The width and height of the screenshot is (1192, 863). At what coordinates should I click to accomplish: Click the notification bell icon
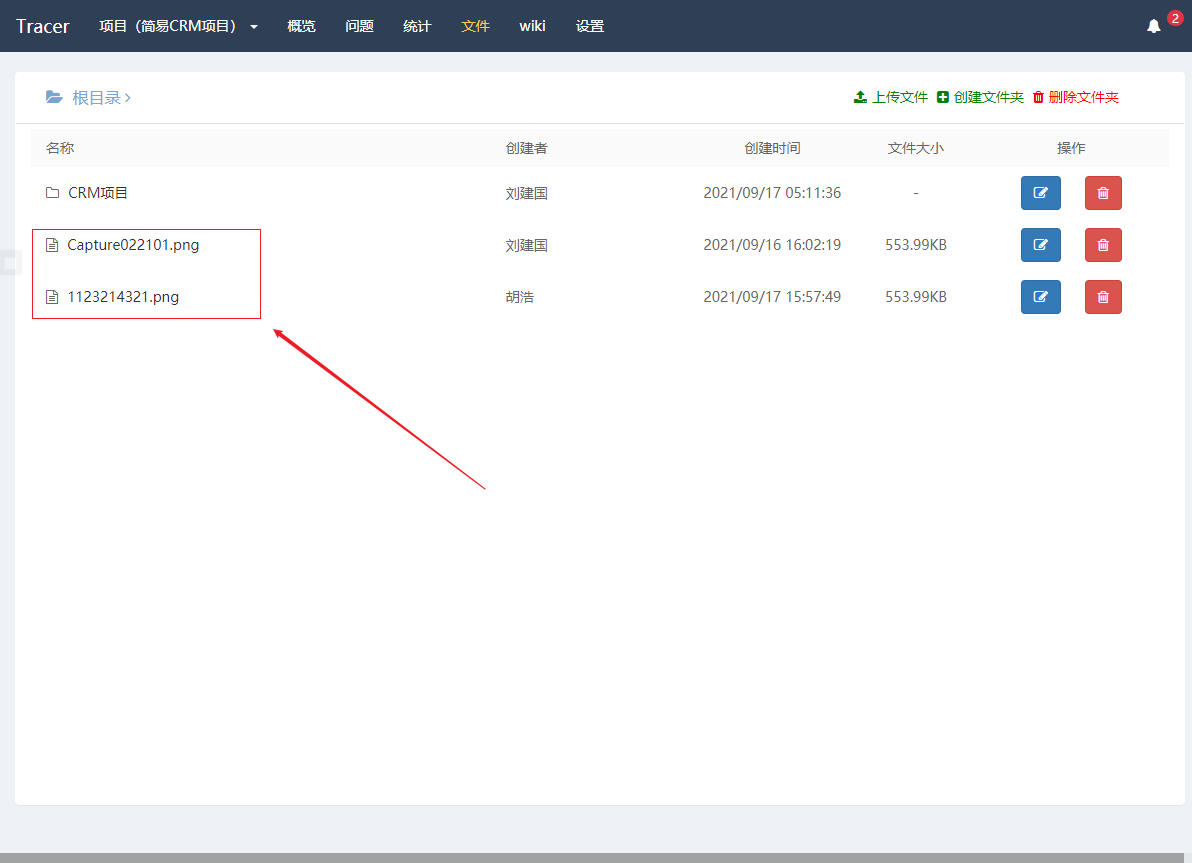[1154, 27]
